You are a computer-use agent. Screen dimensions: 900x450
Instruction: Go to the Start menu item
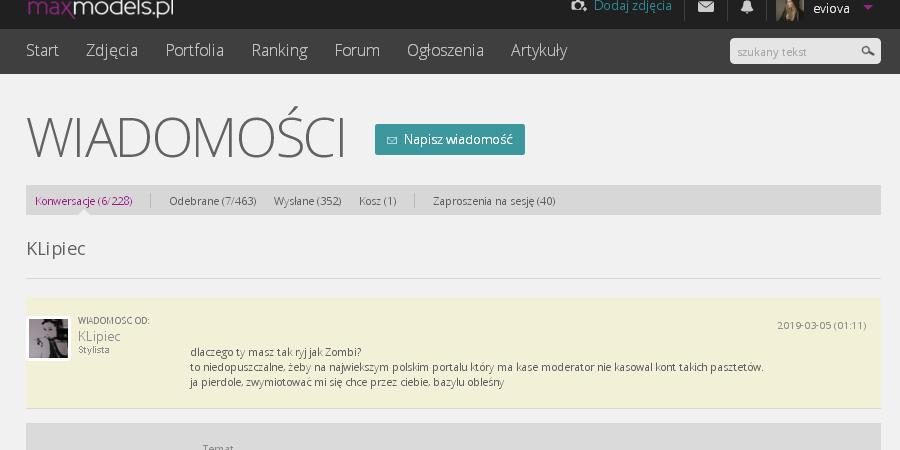[x=42, y=51]
